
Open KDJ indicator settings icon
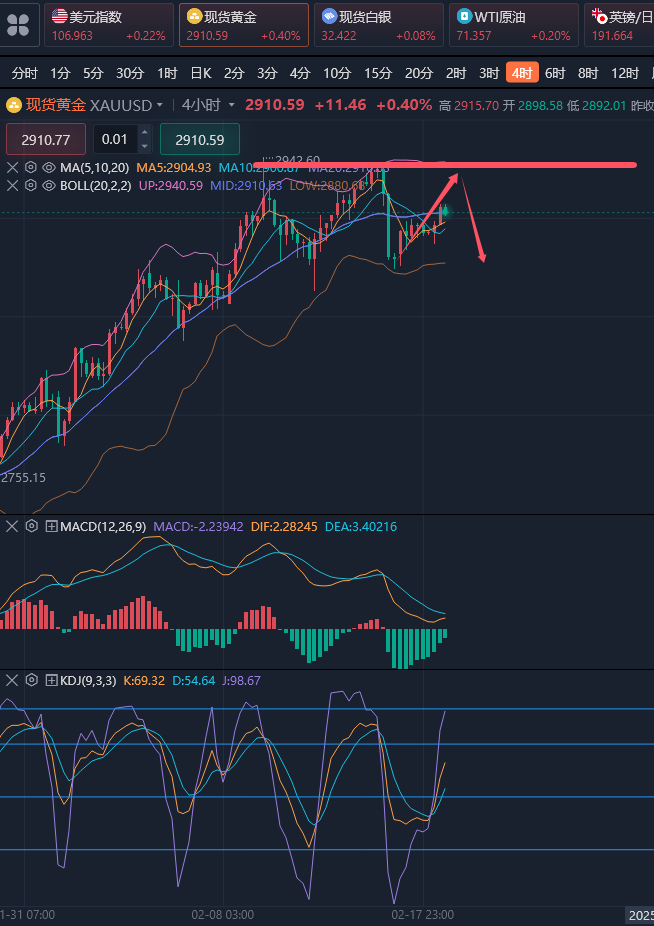click(31, 680)
